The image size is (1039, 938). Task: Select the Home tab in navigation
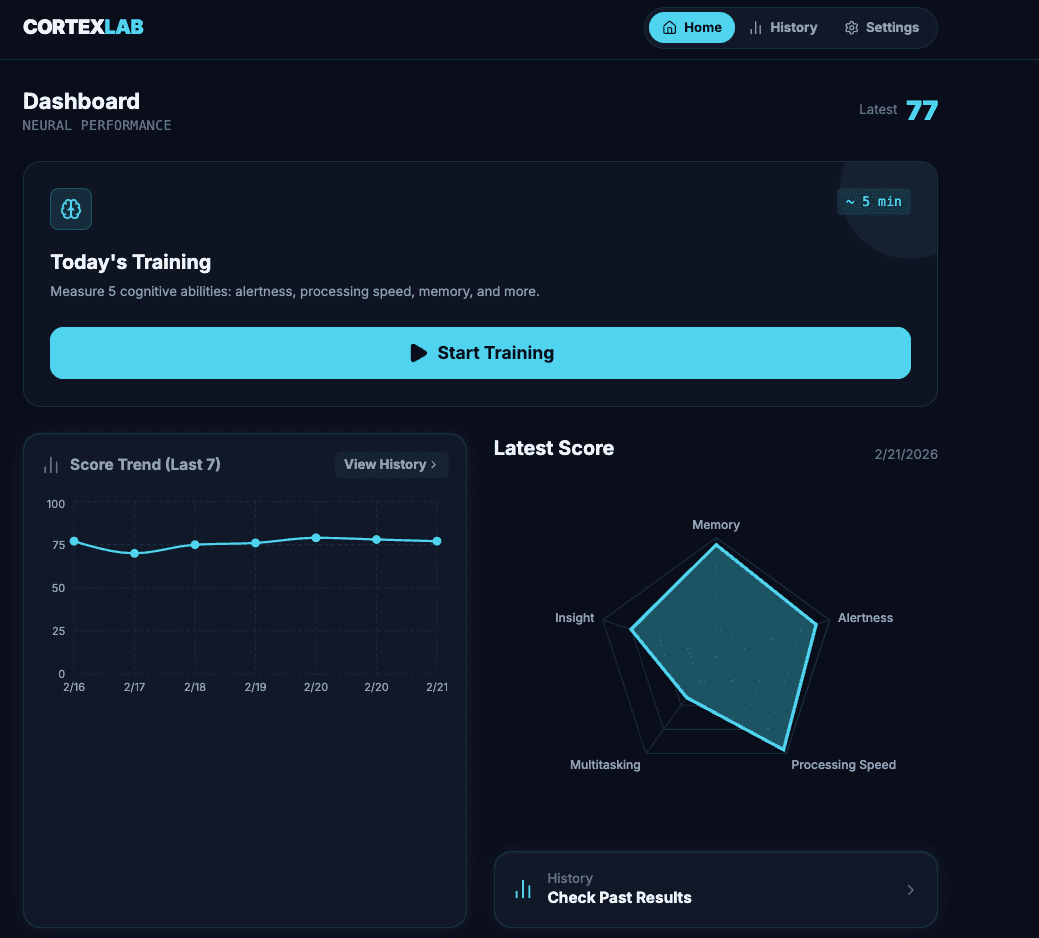point(691,27)
